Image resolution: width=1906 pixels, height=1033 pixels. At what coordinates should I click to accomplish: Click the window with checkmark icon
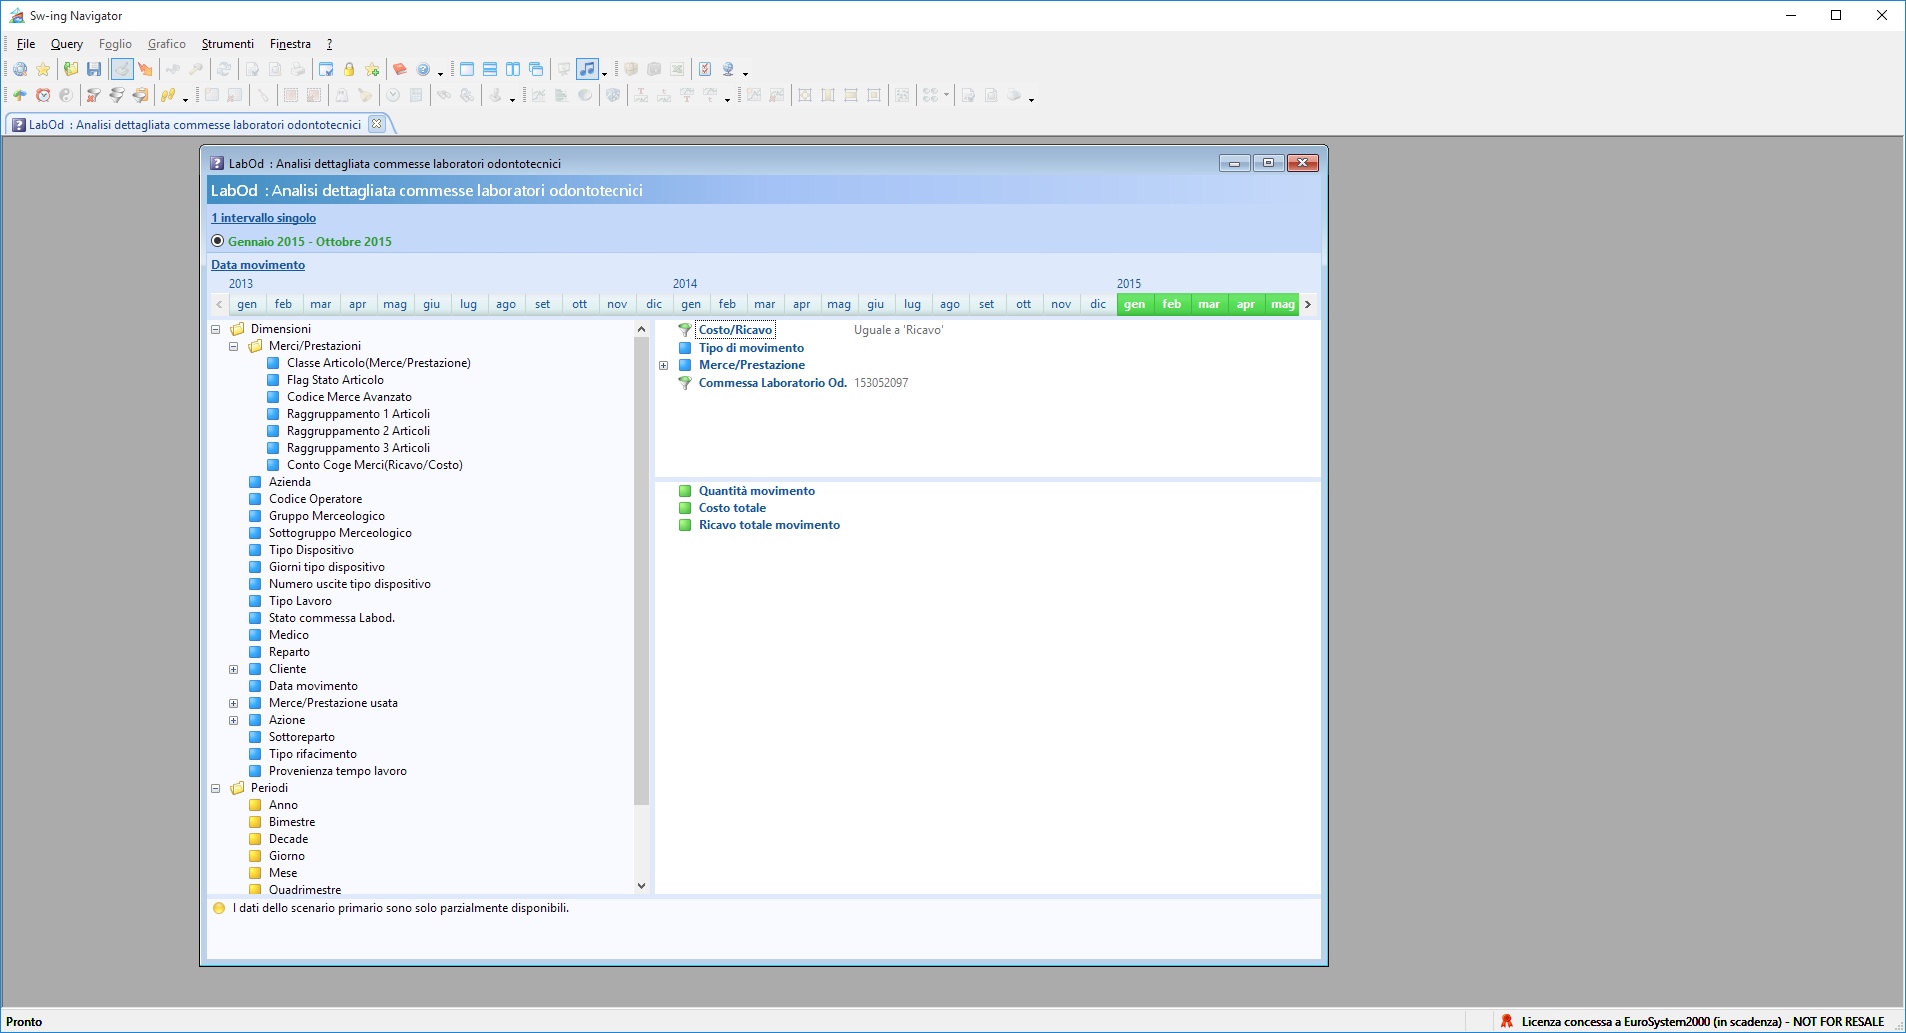[326, 69]
